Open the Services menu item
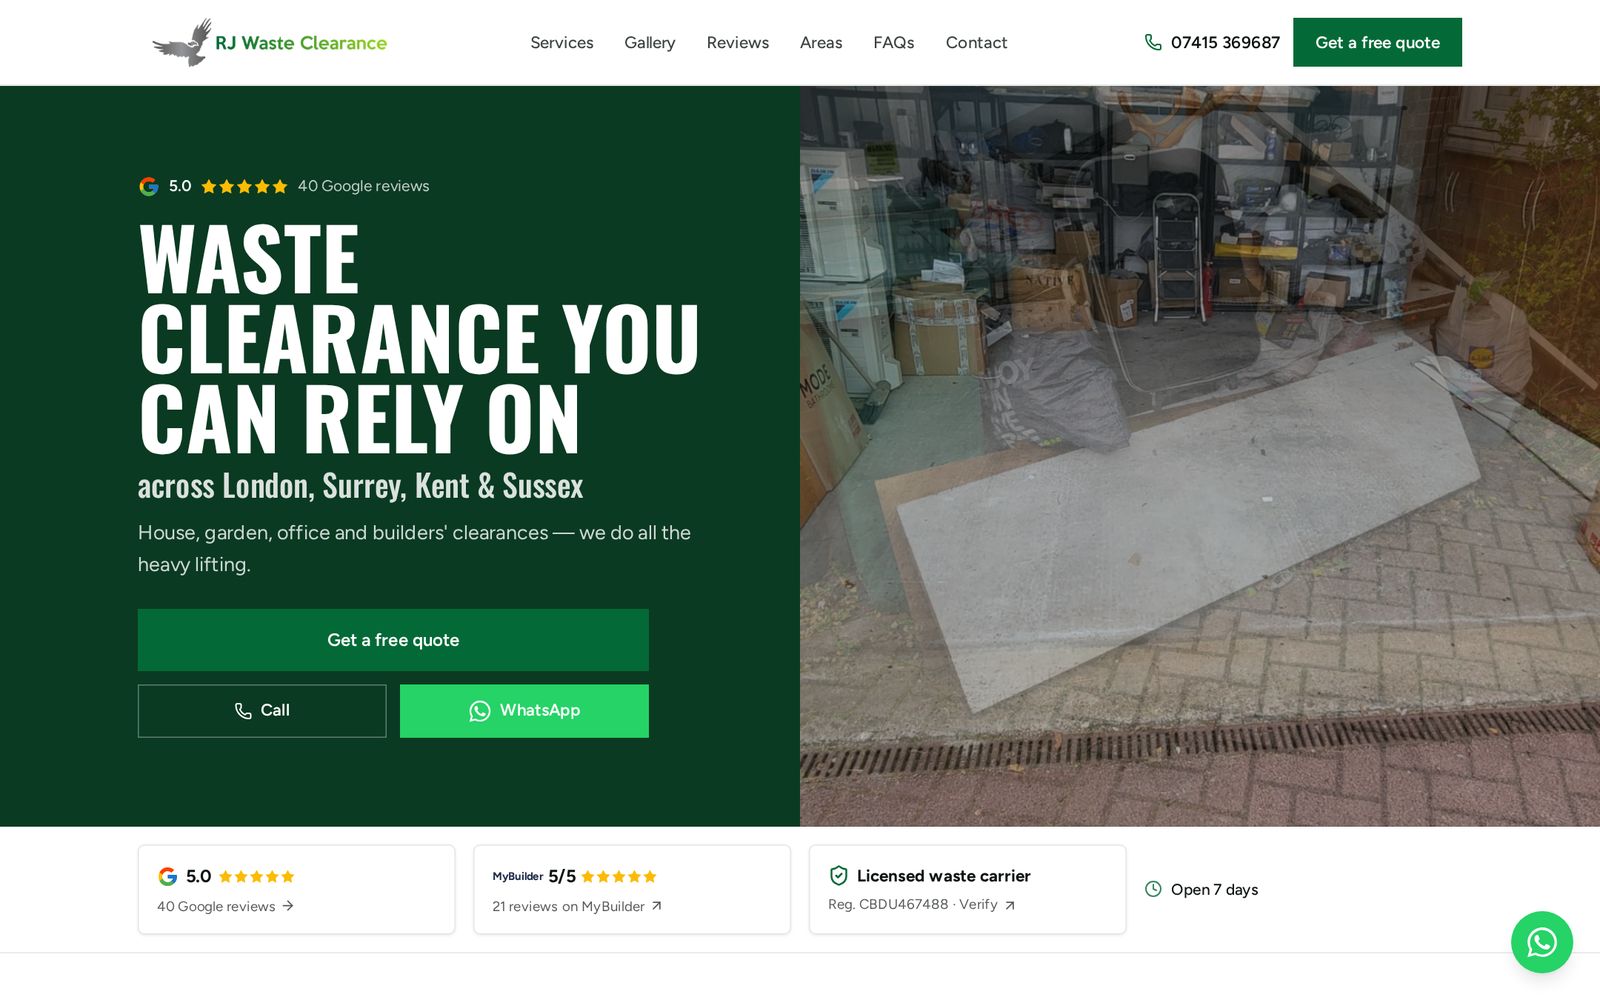The height and width of the screenshot is (1000, 1600). (562, 42)
